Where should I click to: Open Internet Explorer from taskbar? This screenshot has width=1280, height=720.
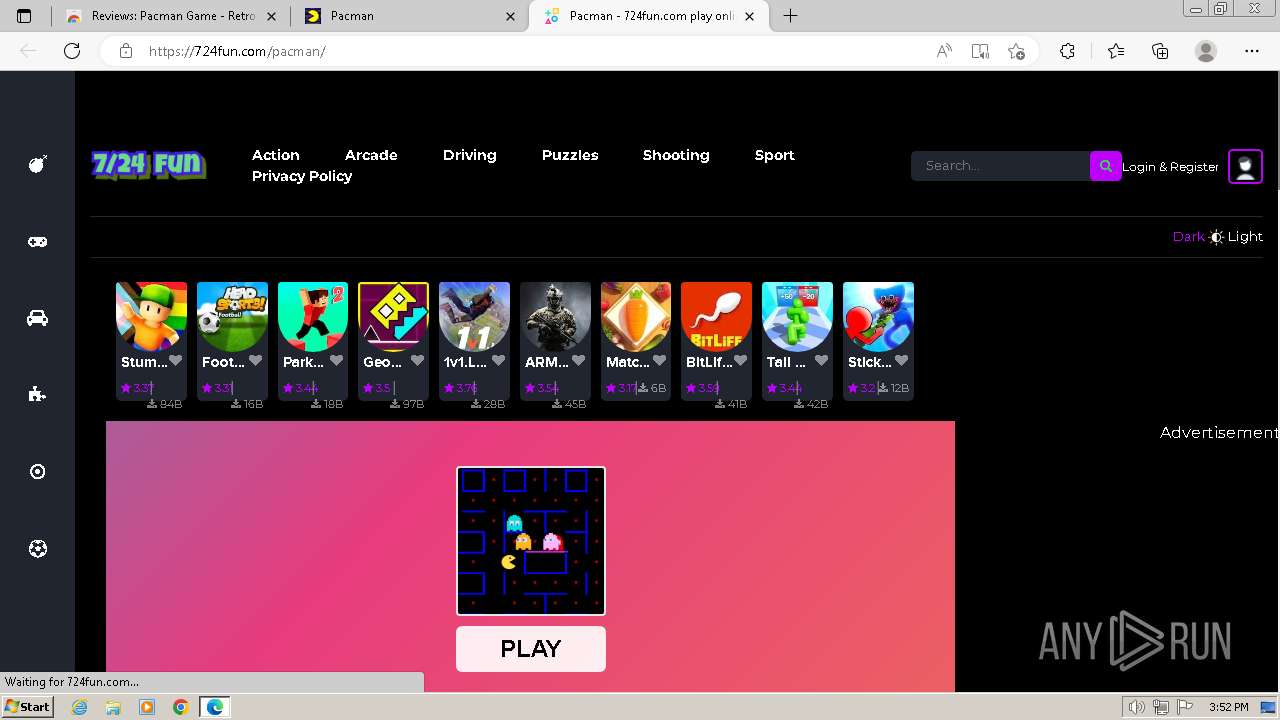[80, 707]
